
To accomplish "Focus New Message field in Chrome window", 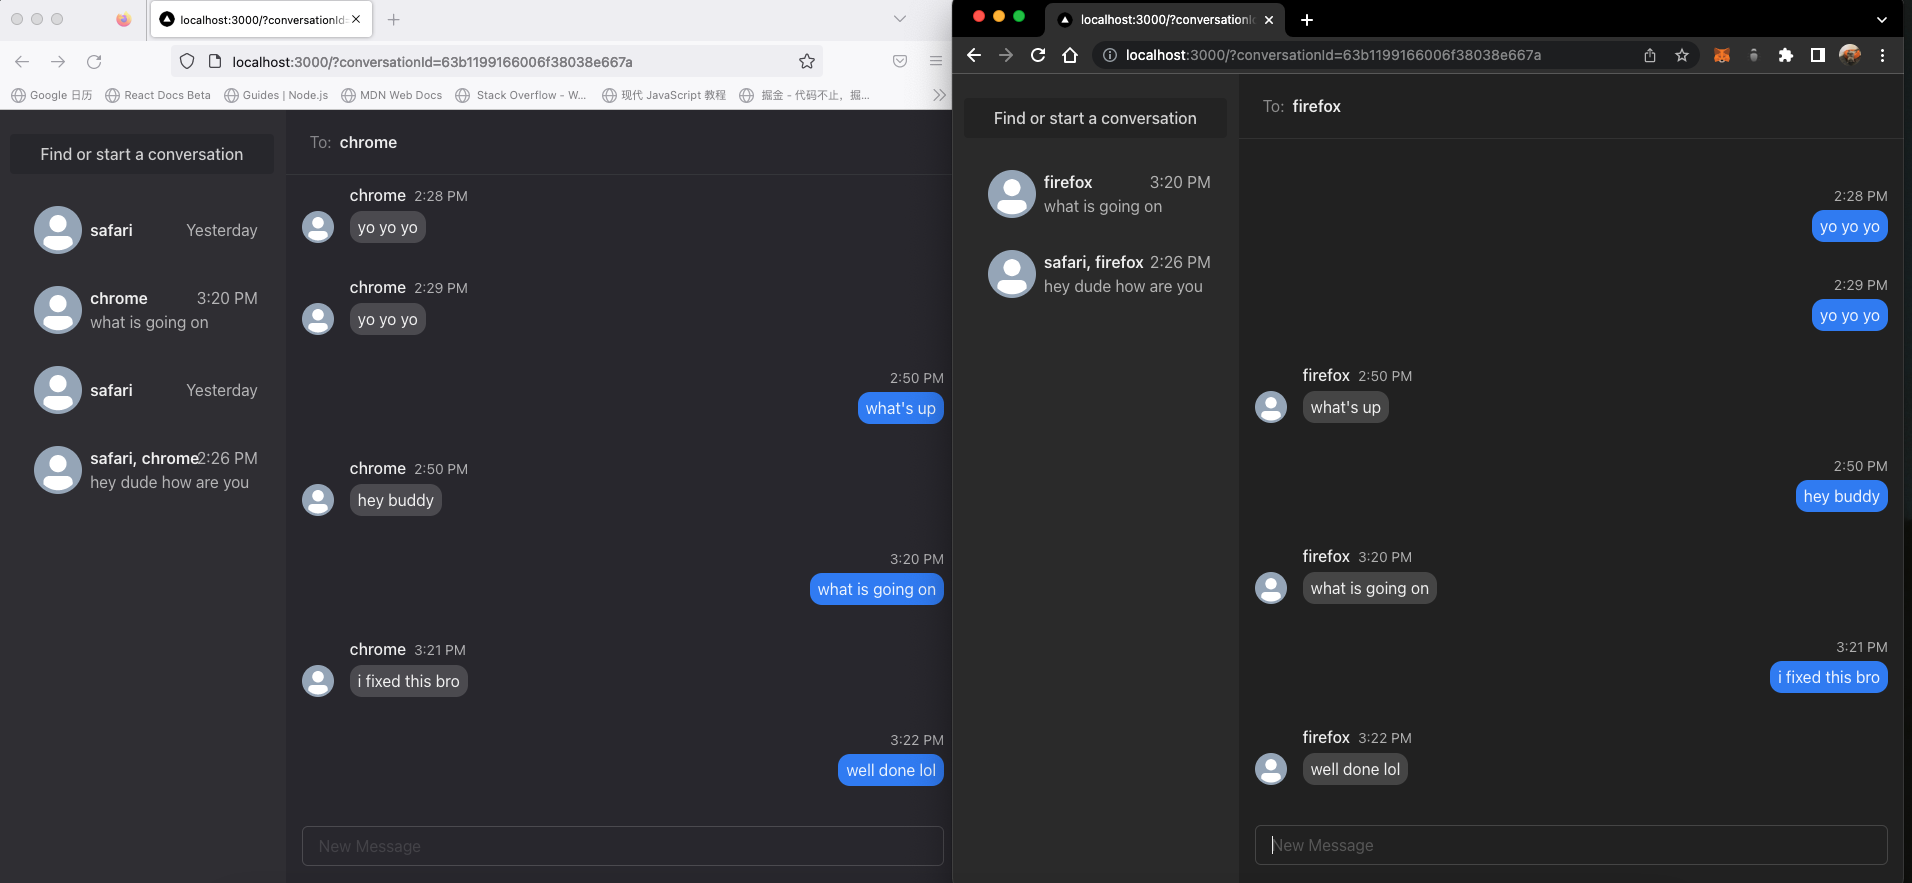I will coord(1571,845).
